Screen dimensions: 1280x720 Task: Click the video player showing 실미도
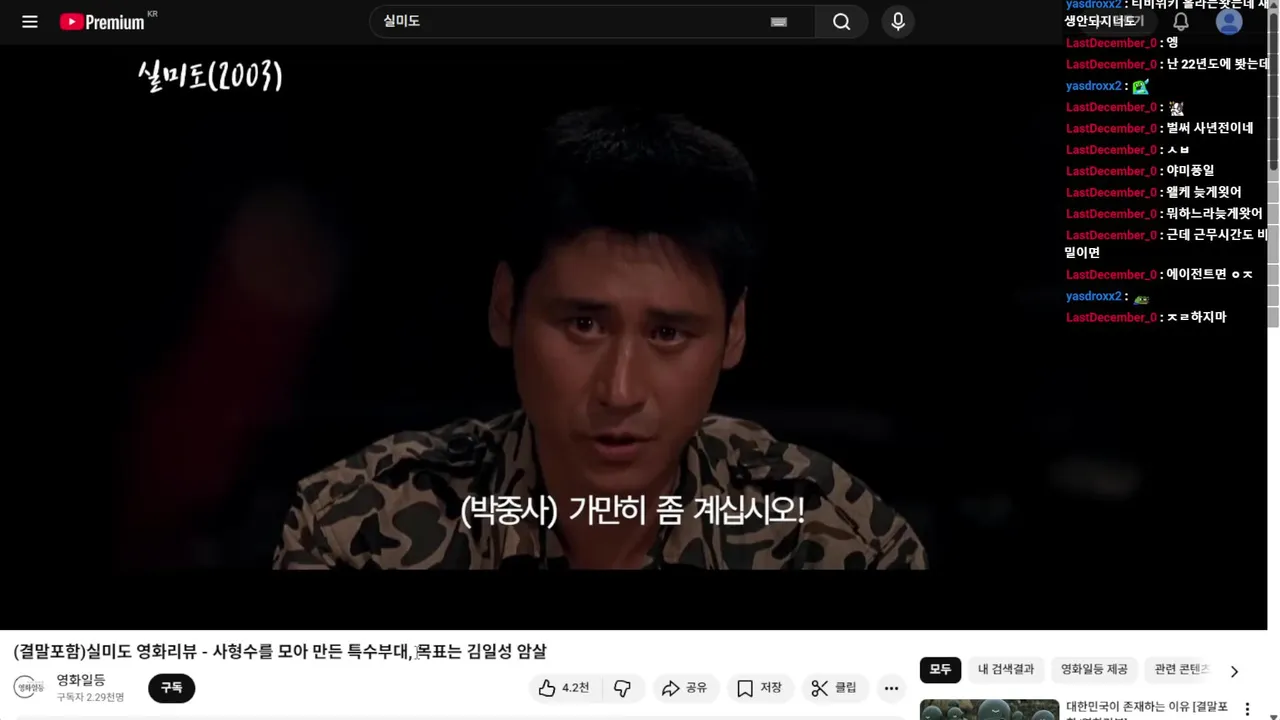coord(633,335)
